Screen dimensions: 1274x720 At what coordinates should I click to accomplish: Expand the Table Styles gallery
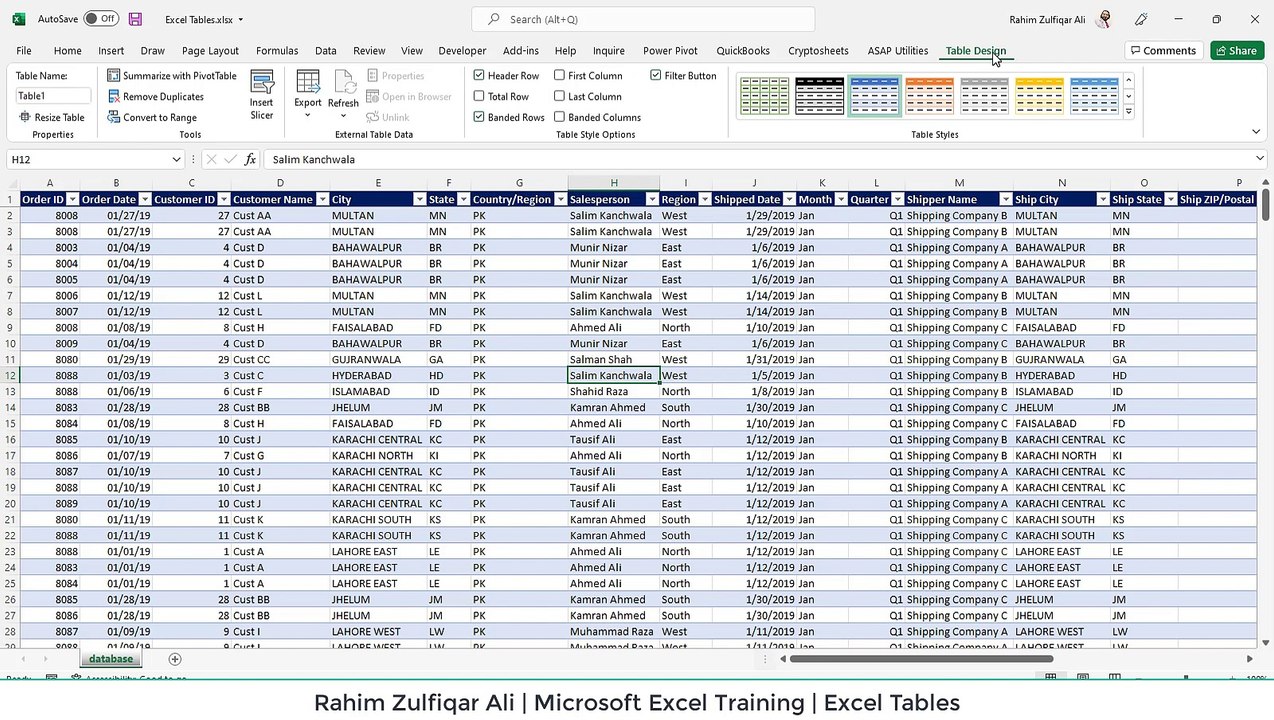click(x=1129, y=112)
